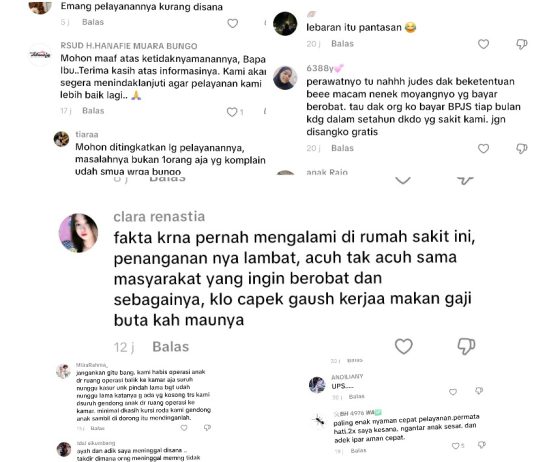Like the 'paling enak nyaman cepat pelayanan' comment
534x462 pixels.
click(455, 446)
